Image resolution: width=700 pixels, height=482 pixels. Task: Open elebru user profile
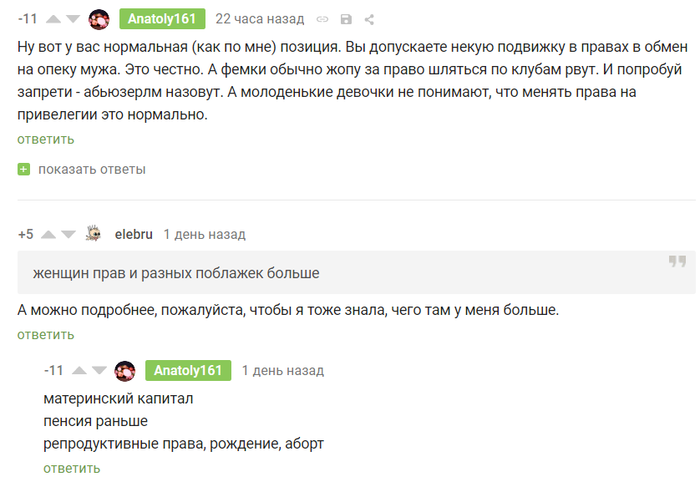click(133, 234)
